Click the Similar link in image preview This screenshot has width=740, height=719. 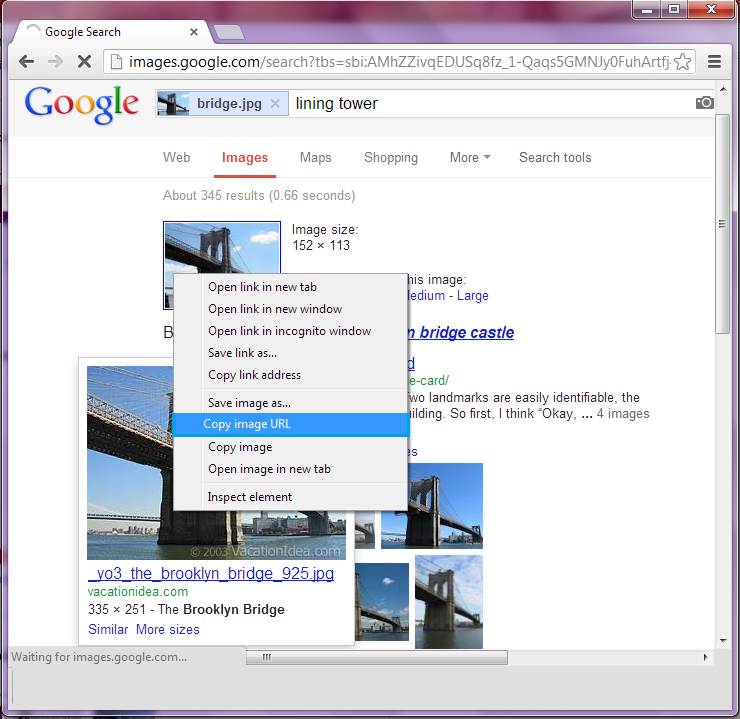pyautogui.click(x=108, y=629)
